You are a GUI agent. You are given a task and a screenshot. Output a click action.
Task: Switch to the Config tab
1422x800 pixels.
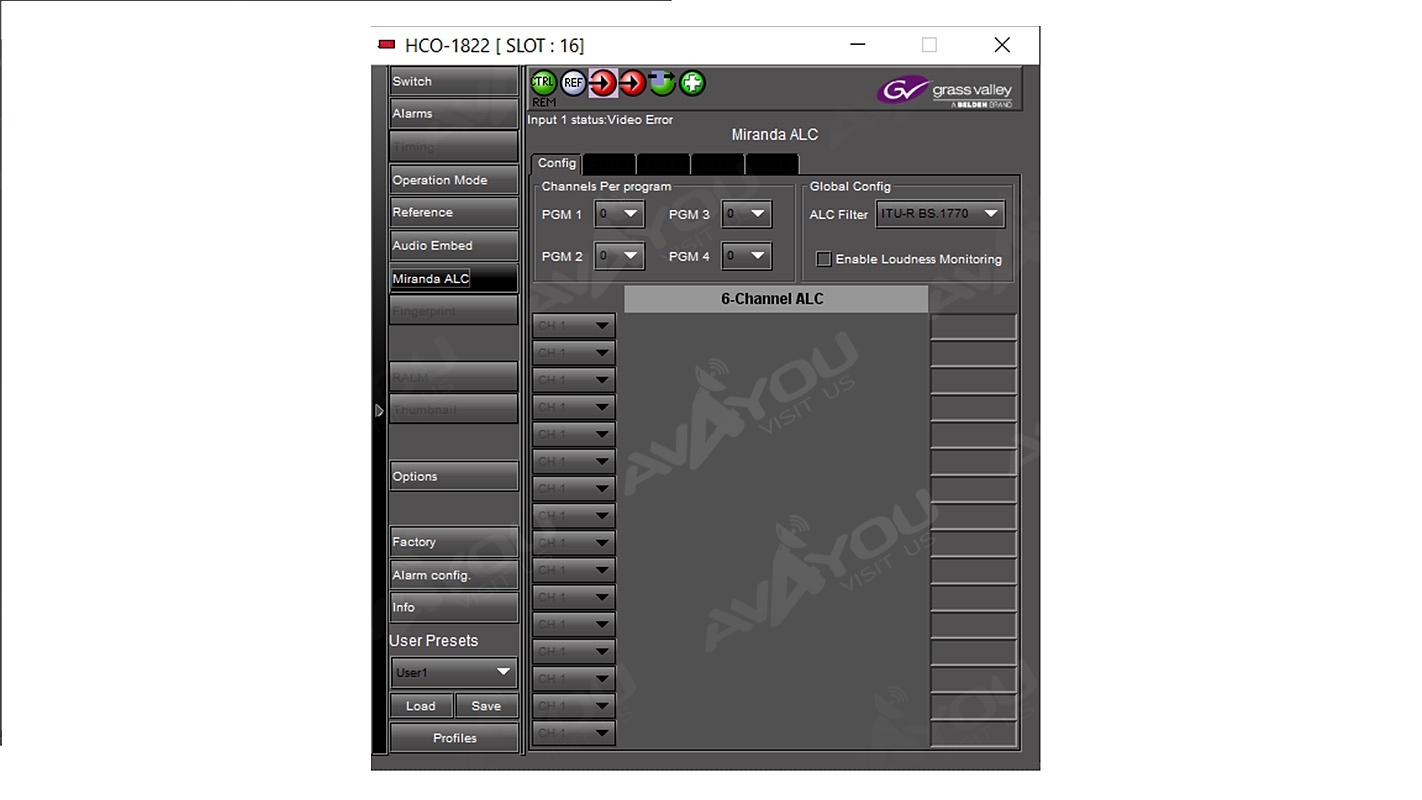(x=556, y=163)
